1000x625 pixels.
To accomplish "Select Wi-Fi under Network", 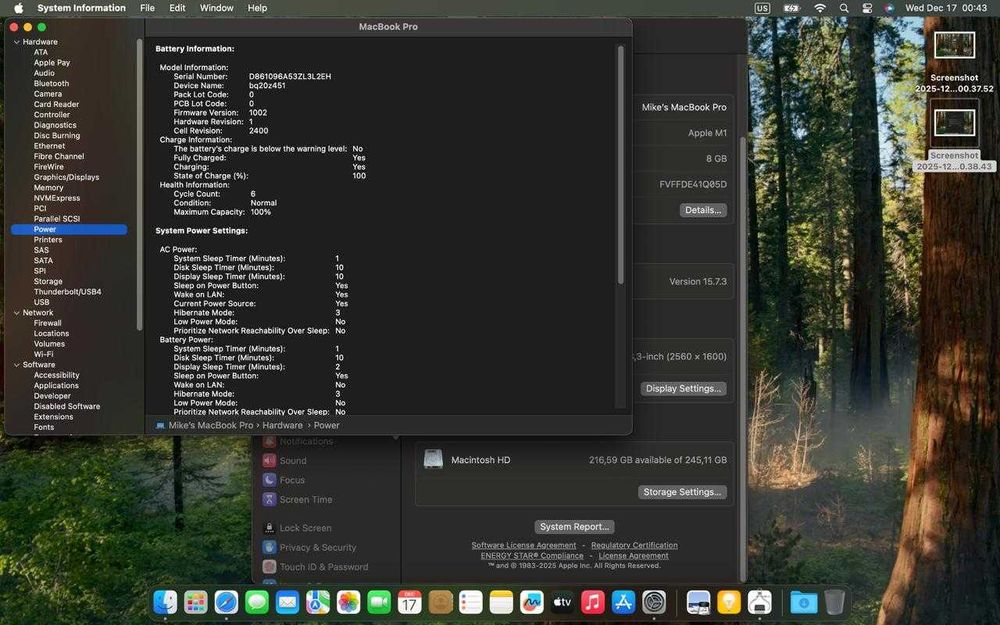I will (x=43, y=355).
